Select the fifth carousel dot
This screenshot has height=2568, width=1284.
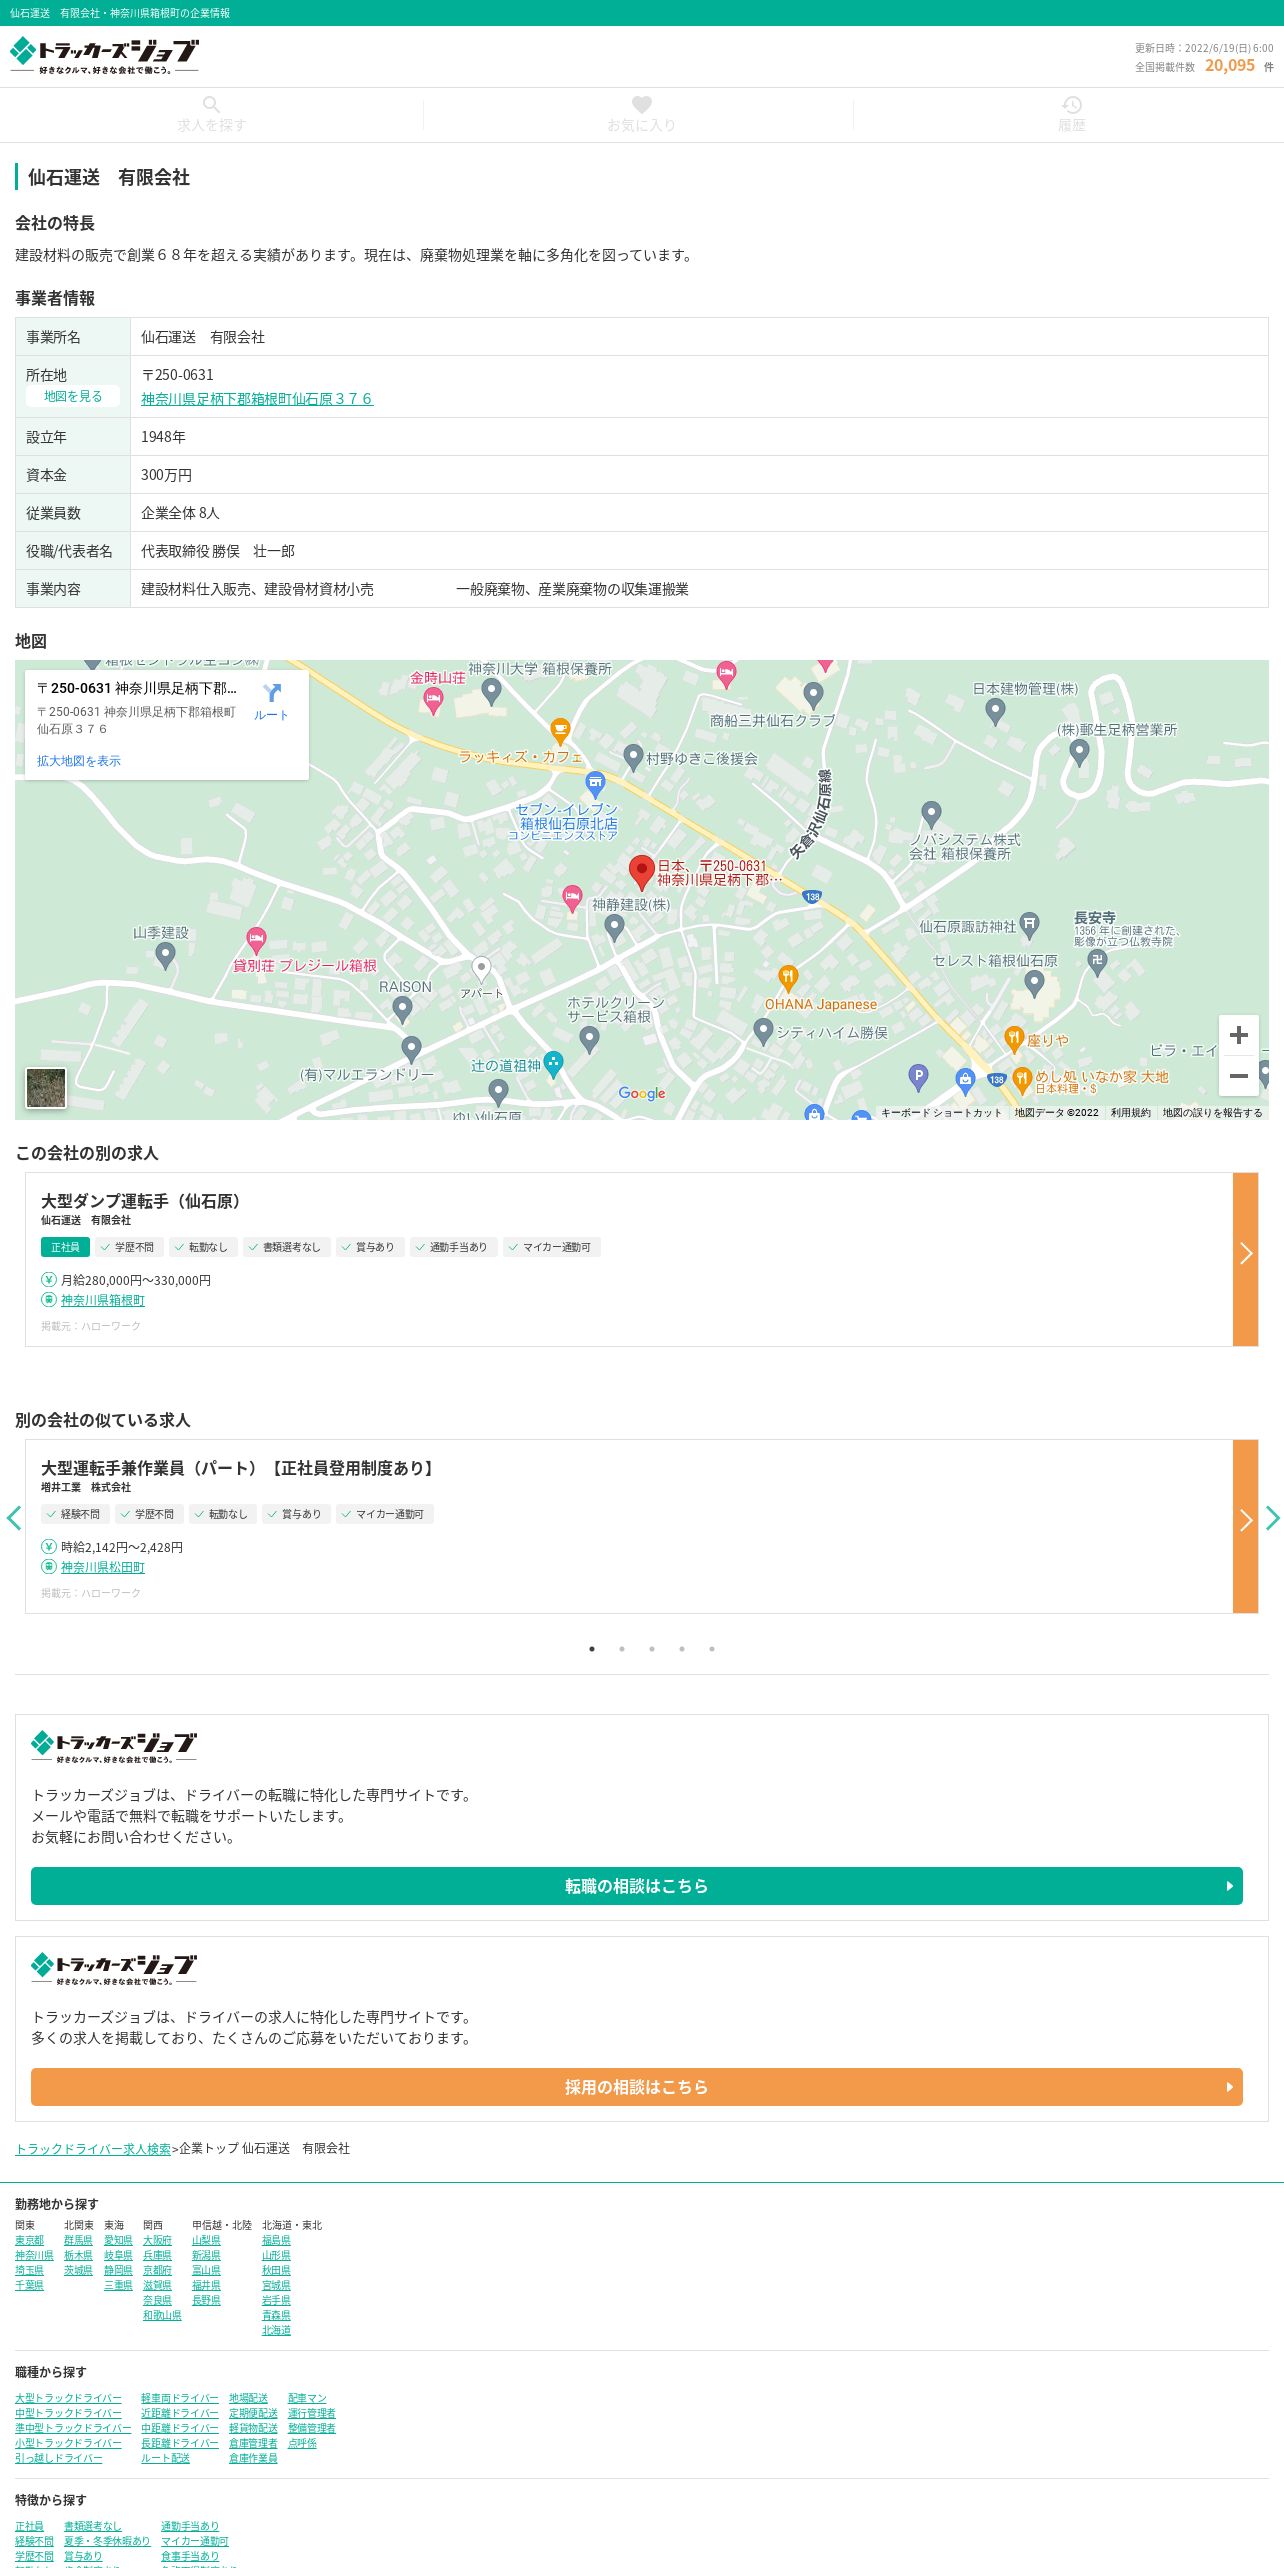click(712, 1649)
